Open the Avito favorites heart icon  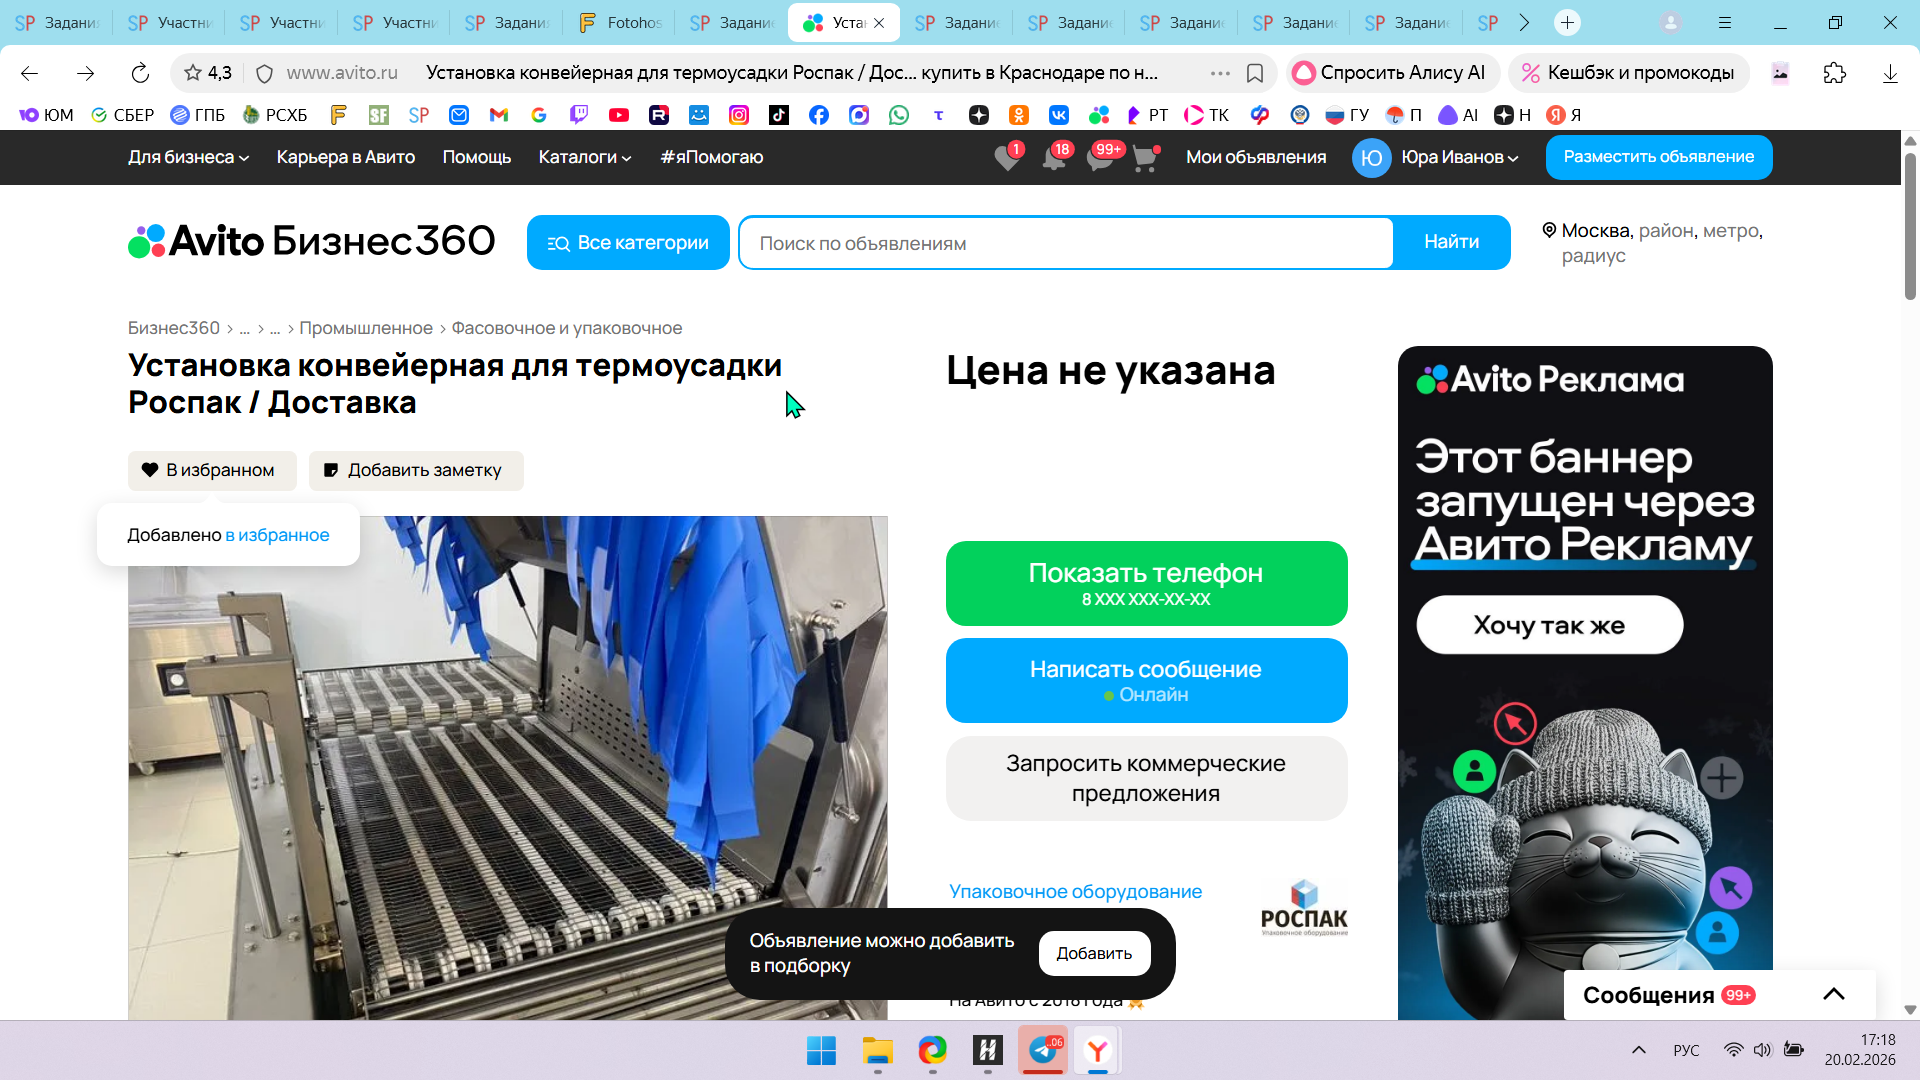click(x=1007, y=158)
